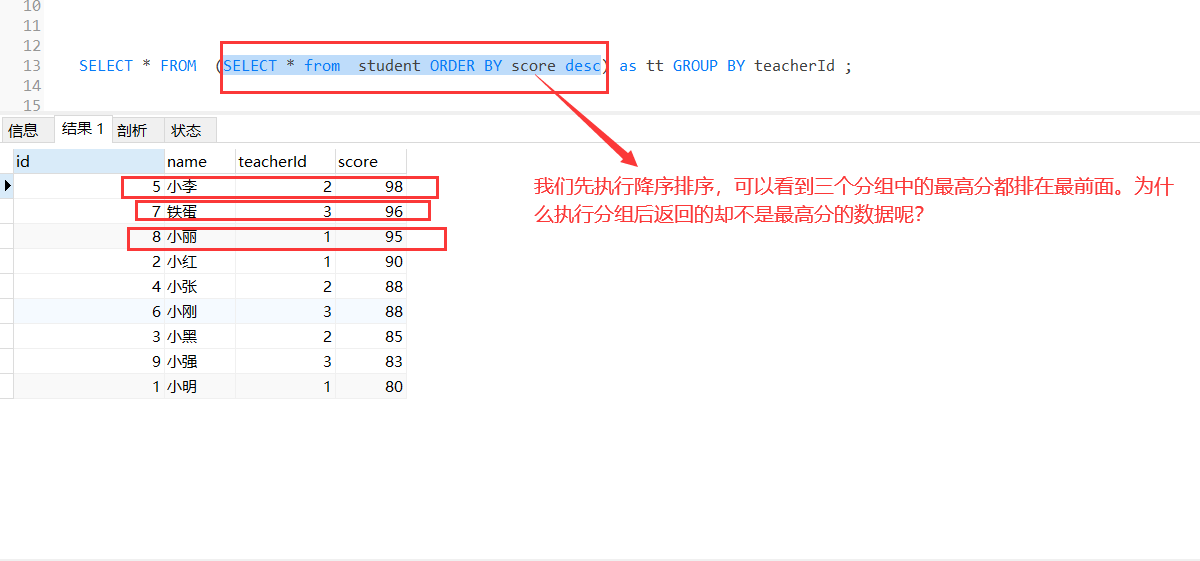The width and height of the screenshot is (1200, 561).
Task: Click line number 14 in gutter
Action: click(31, 86)
